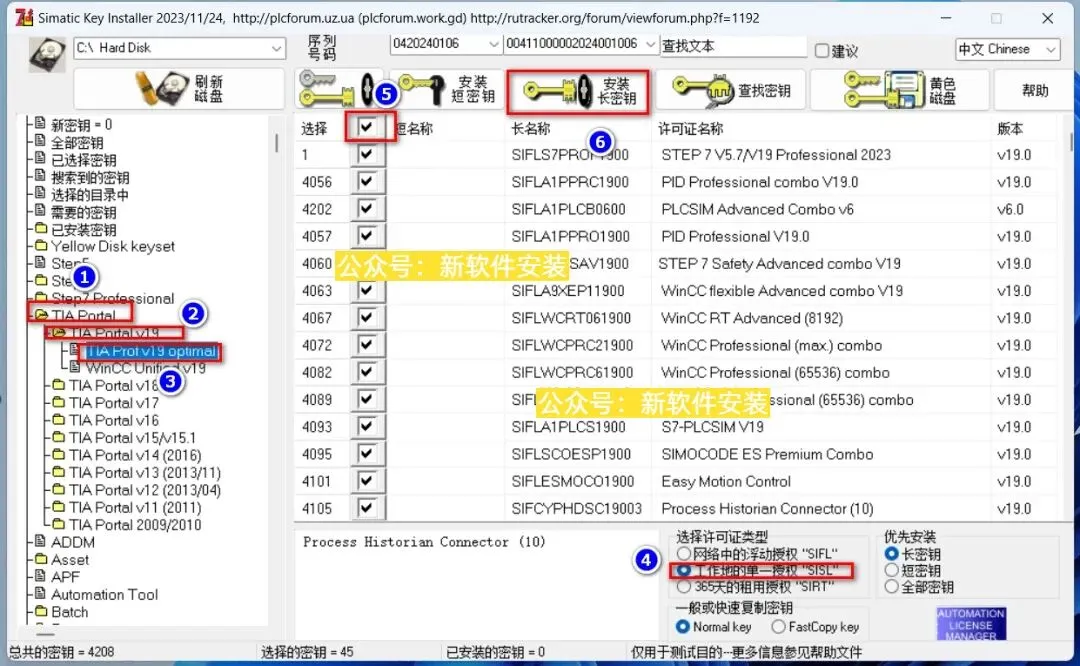The image size is (1080, 666).
Task: Click the SIFLWCRT061900 long name cell
Action: 571,318
